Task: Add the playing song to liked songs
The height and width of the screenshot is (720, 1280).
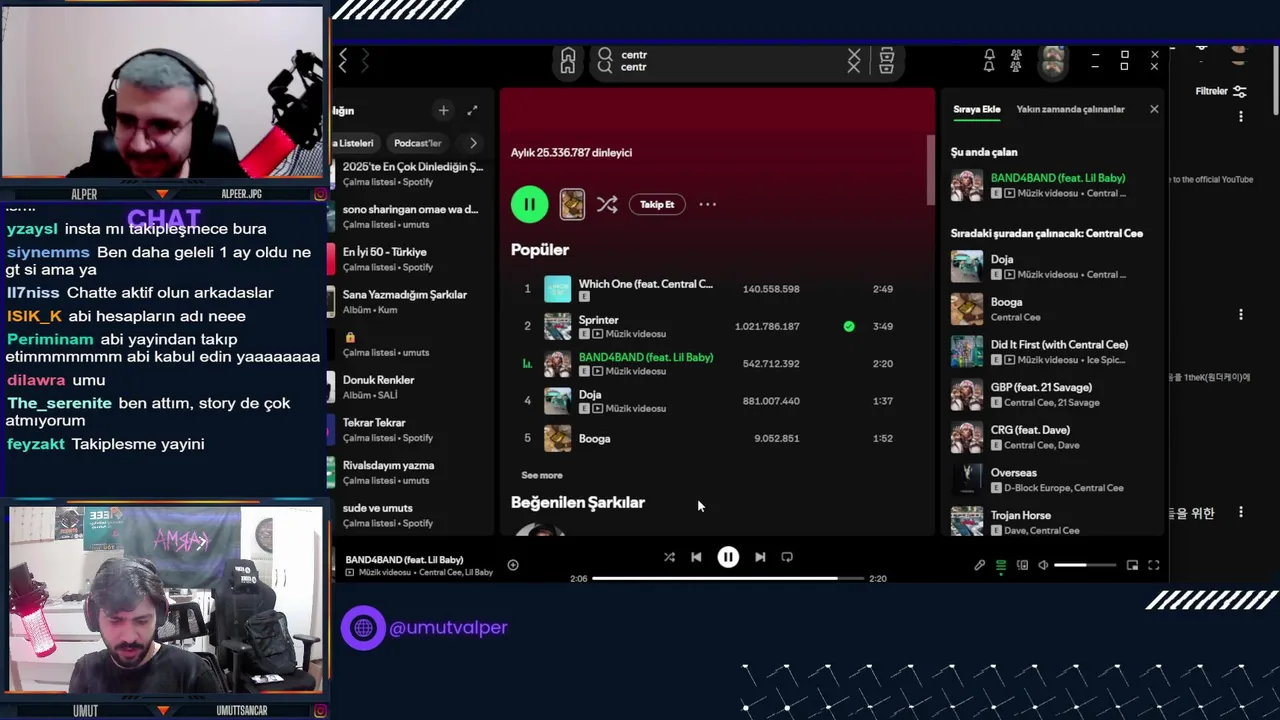Action: pos(513,565)
